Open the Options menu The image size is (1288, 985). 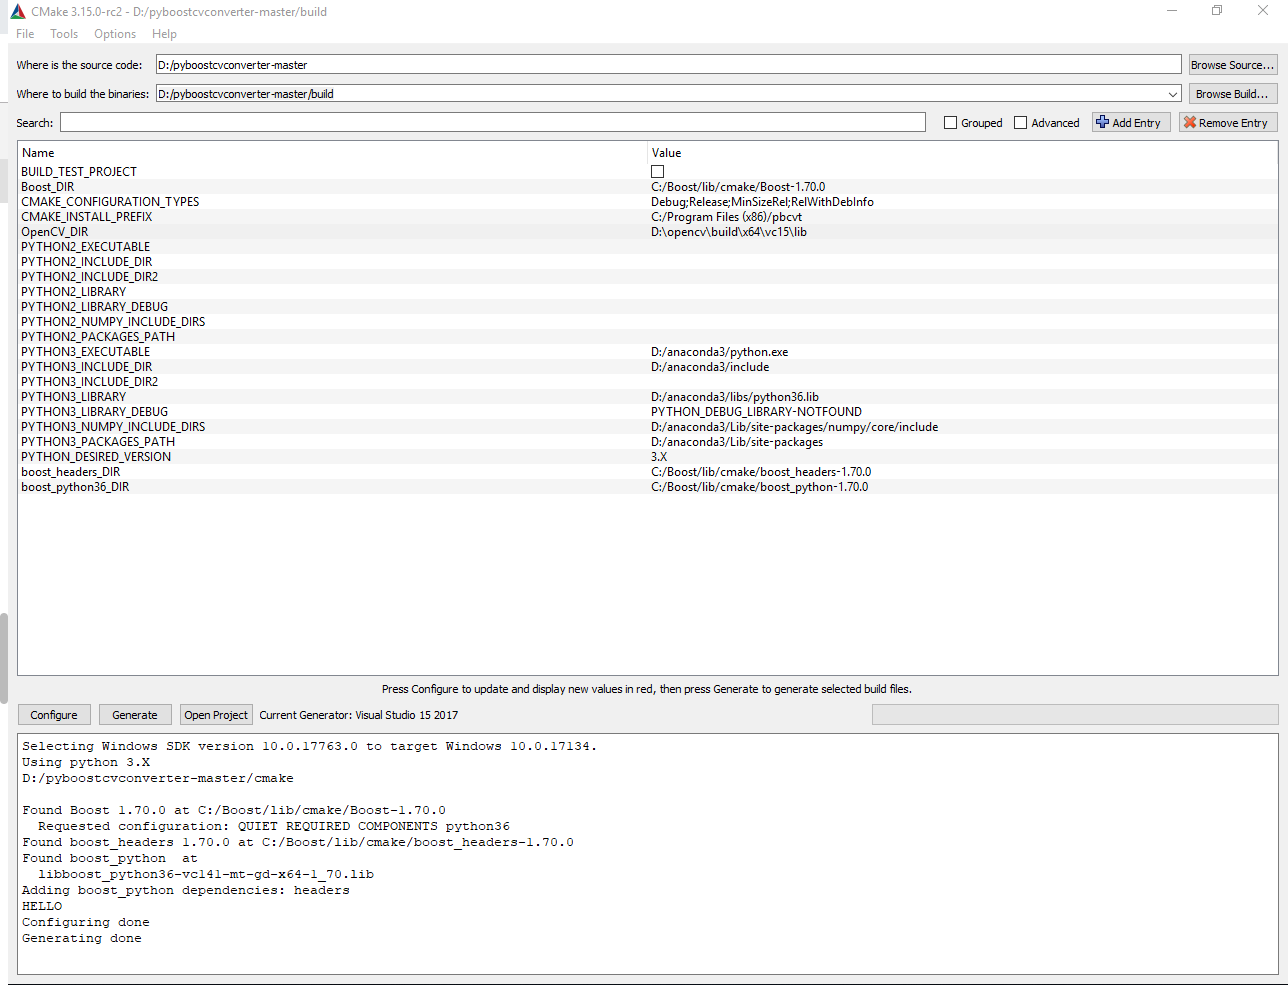pos(115,34)
